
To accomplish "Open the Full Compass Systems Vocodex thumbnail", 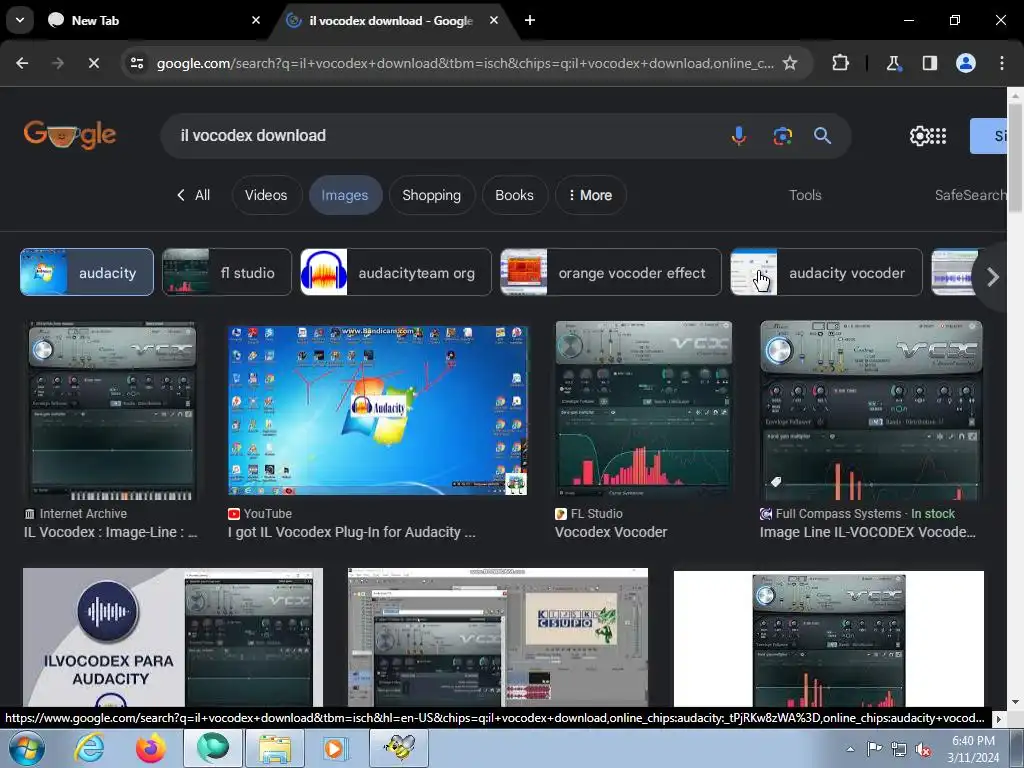I will click(x=871, y=411).
